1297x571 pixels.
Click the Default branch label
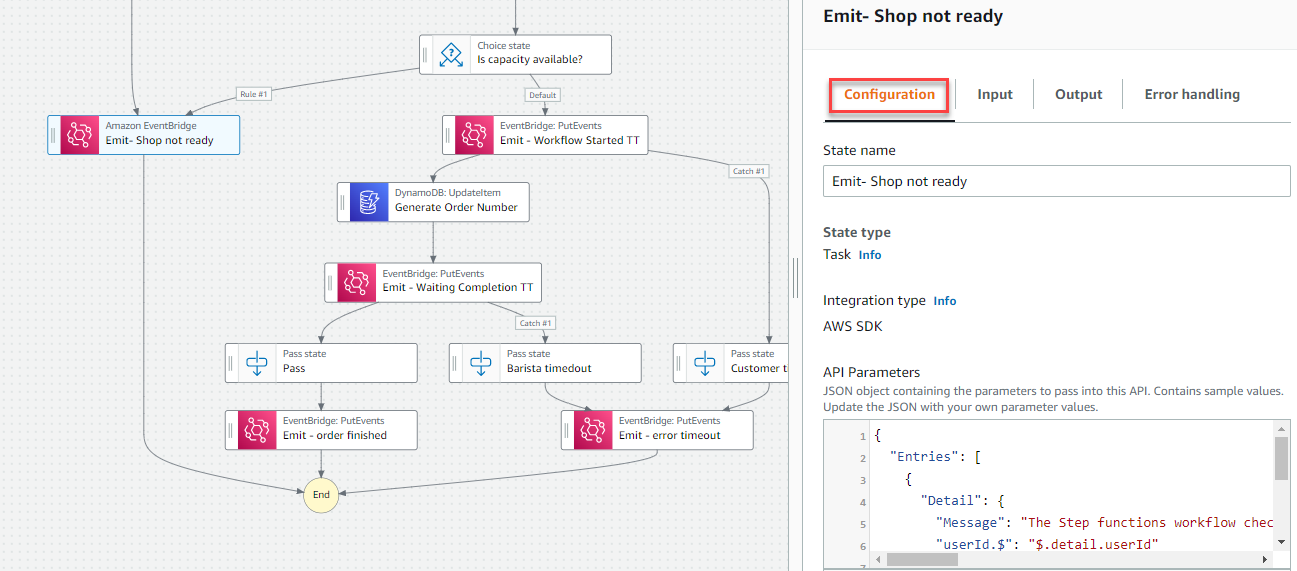coord(543,95)
